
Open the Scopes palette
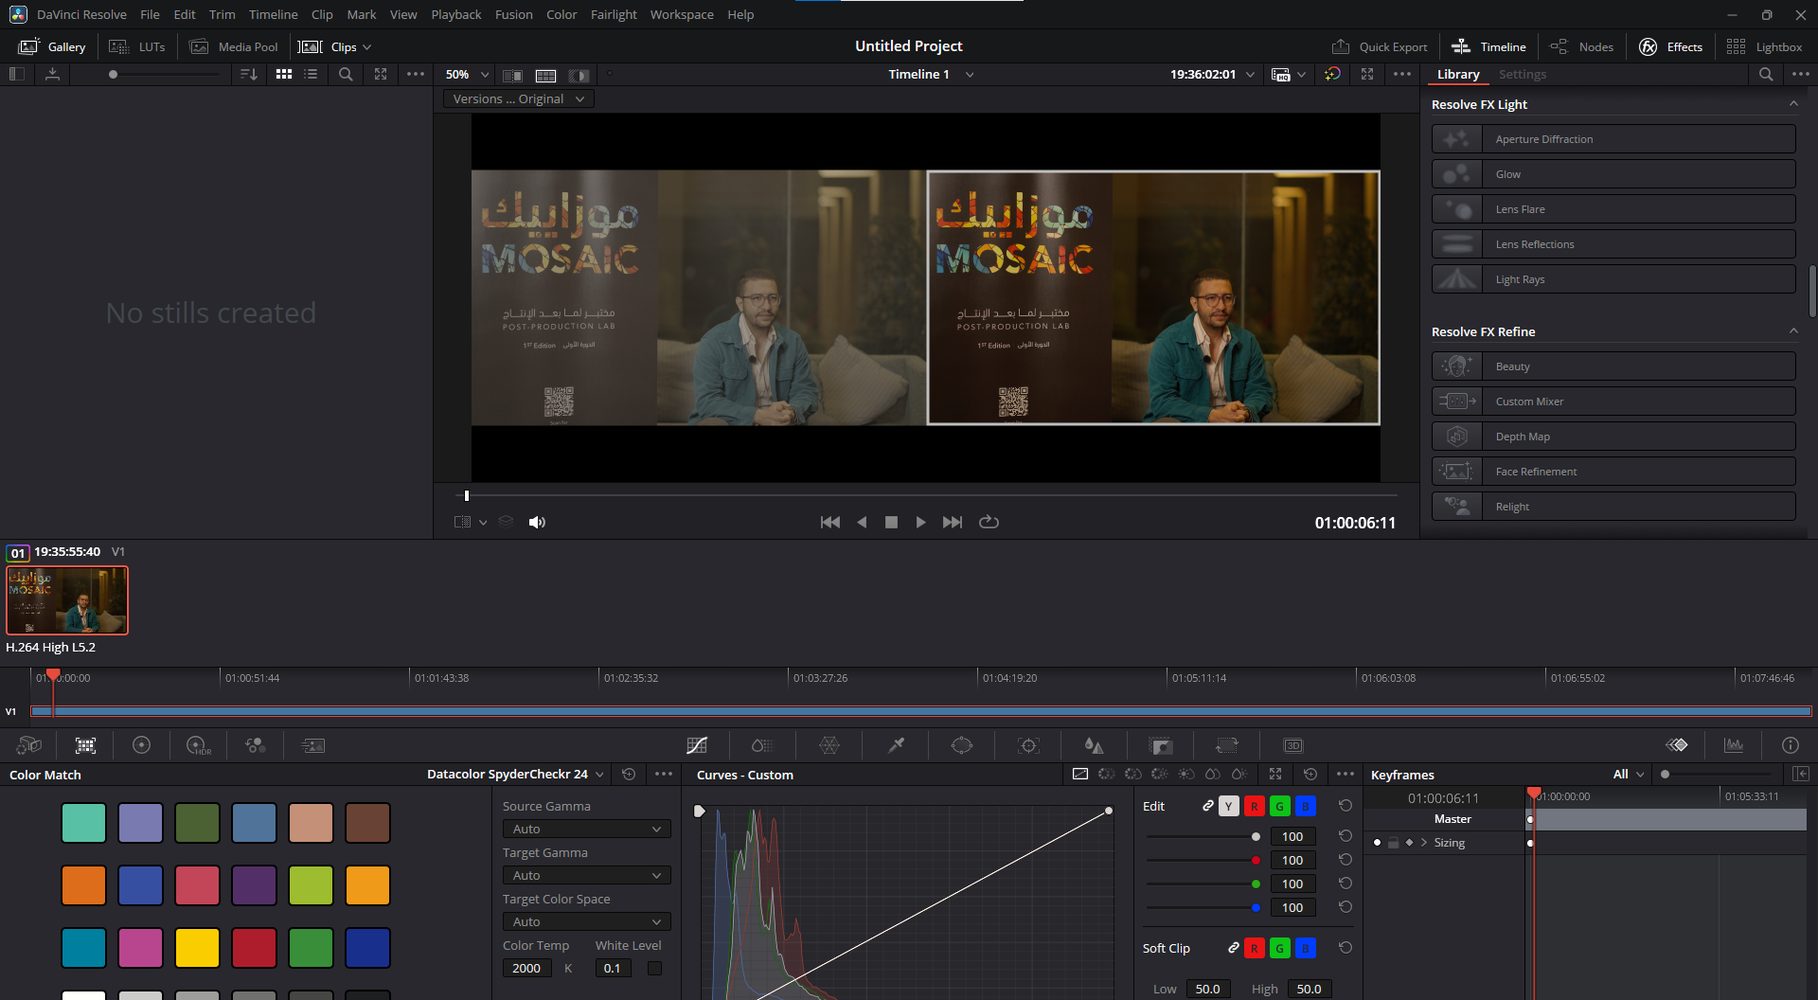(1734, 745)
